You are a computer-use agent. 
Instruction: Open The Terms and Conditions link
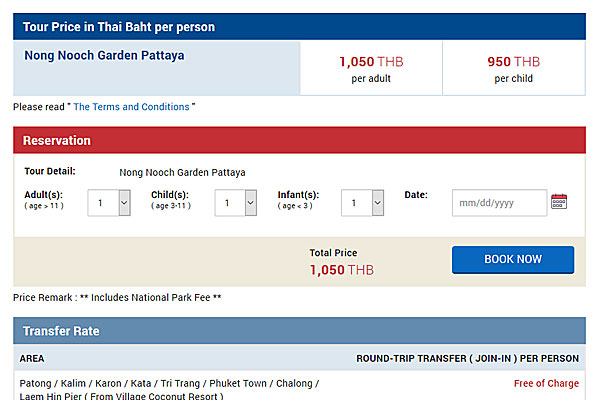point(131,107)
